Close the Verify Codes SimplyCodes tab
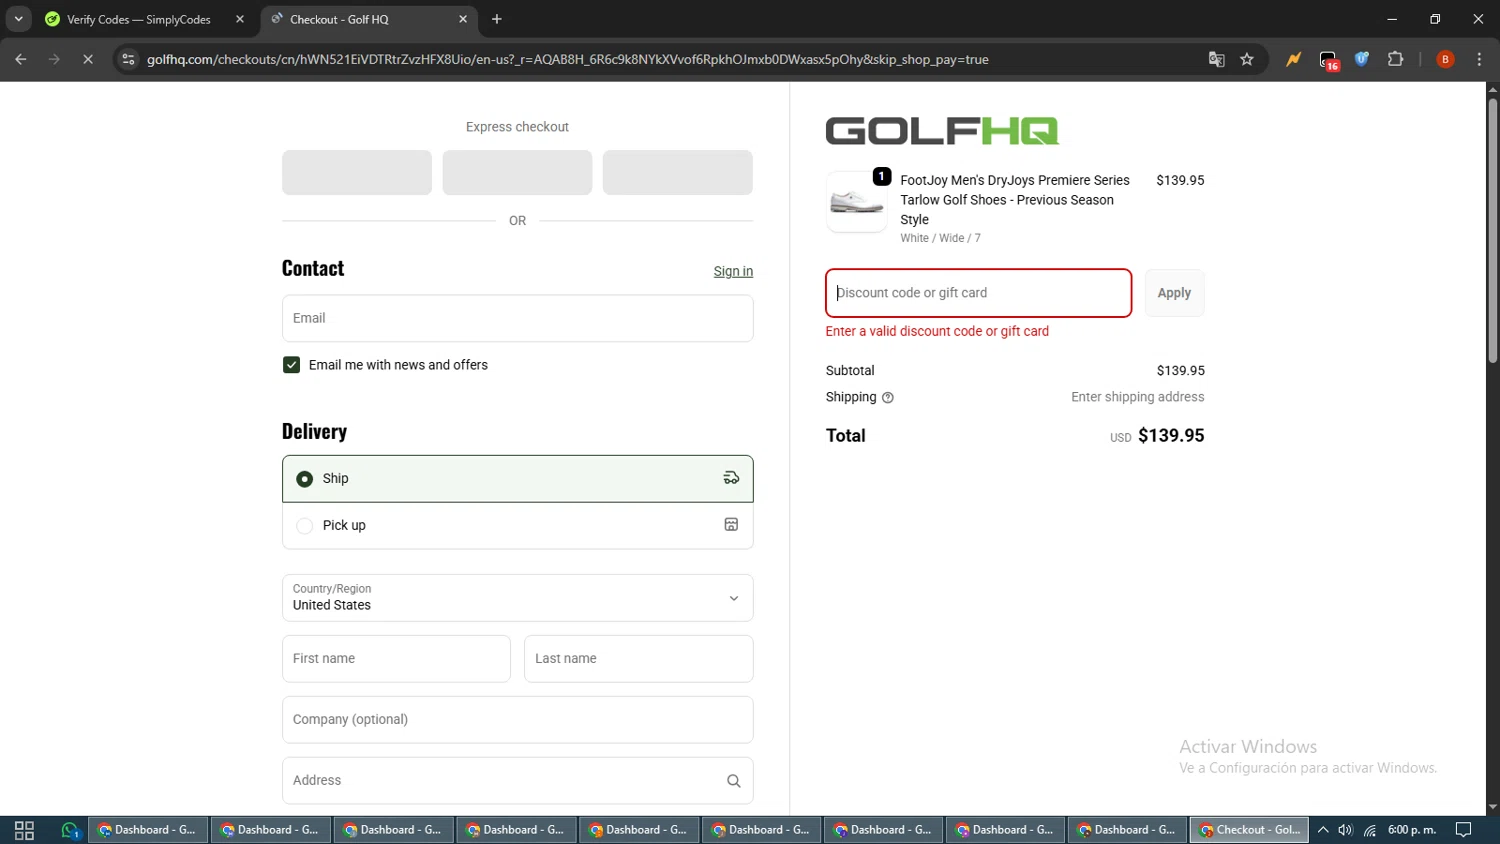1500x844 pixels. (240, 19)
